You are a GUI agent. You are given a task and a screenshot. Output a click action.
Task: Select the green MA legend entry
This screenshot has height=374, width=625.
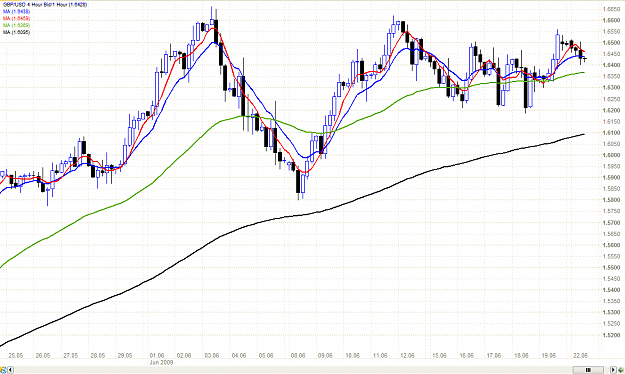pyautogui.click(x=16, y=25)
